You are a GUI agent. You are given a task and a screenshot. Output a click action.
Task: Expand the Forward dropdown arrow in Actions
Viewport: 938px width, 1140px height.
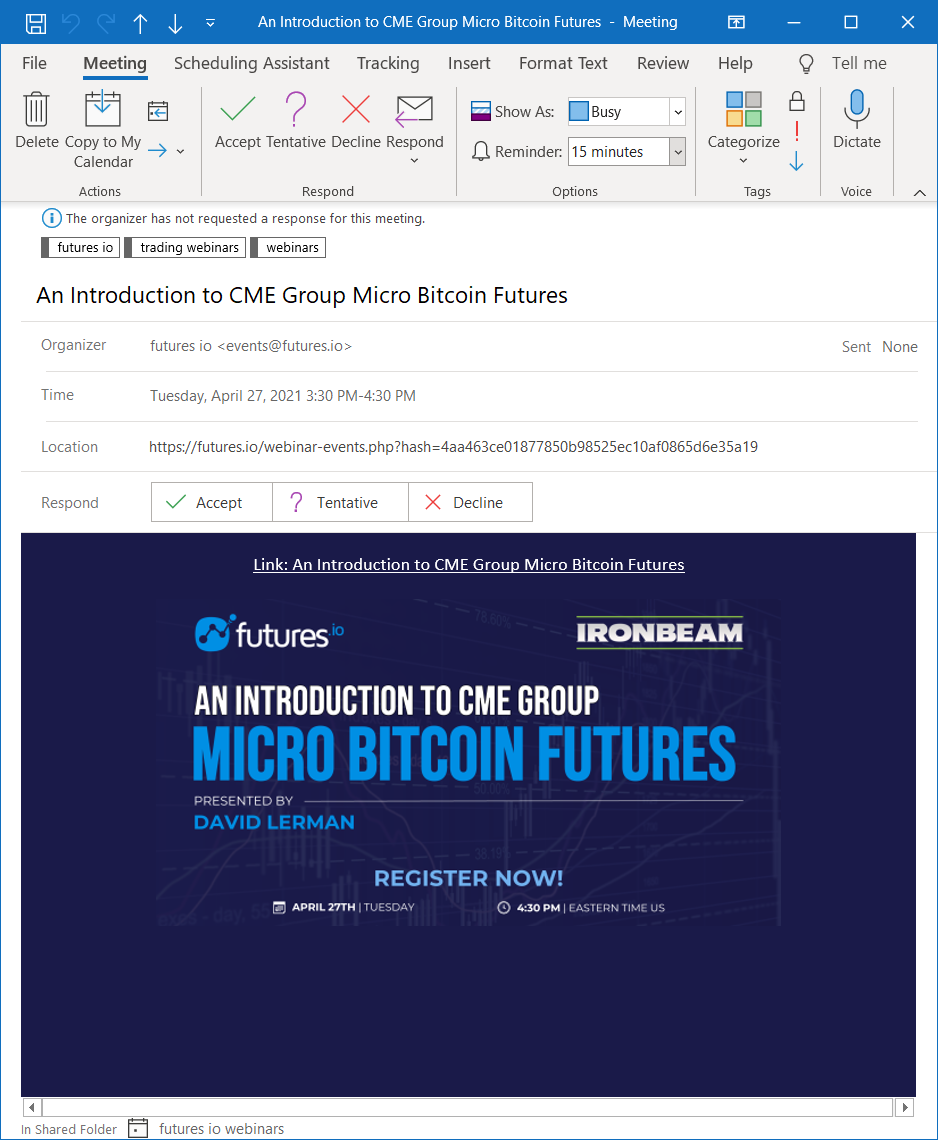(180, 151)
